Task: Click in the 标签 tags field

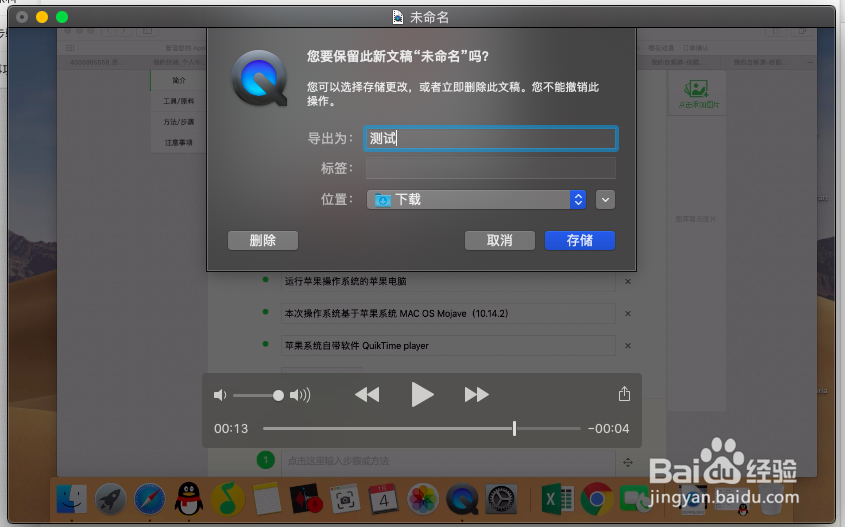Action: point(490,168)
